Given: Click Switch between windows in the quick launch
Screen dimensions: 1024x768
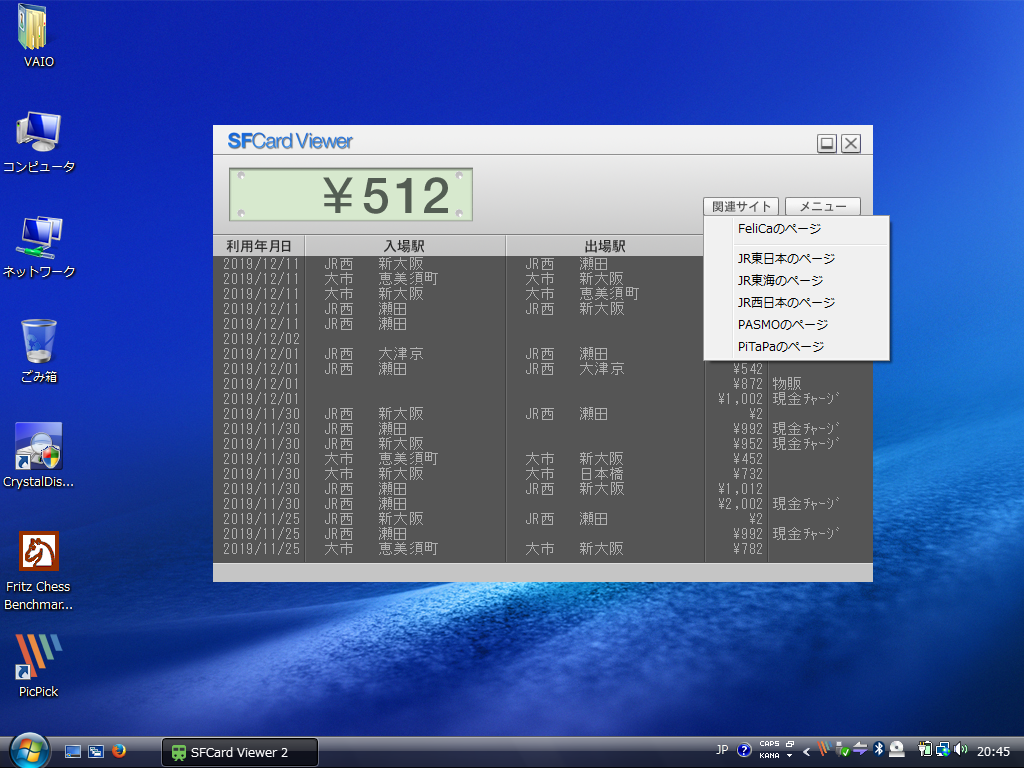Looking at the screenshot, I should click(x=96, y=752).
